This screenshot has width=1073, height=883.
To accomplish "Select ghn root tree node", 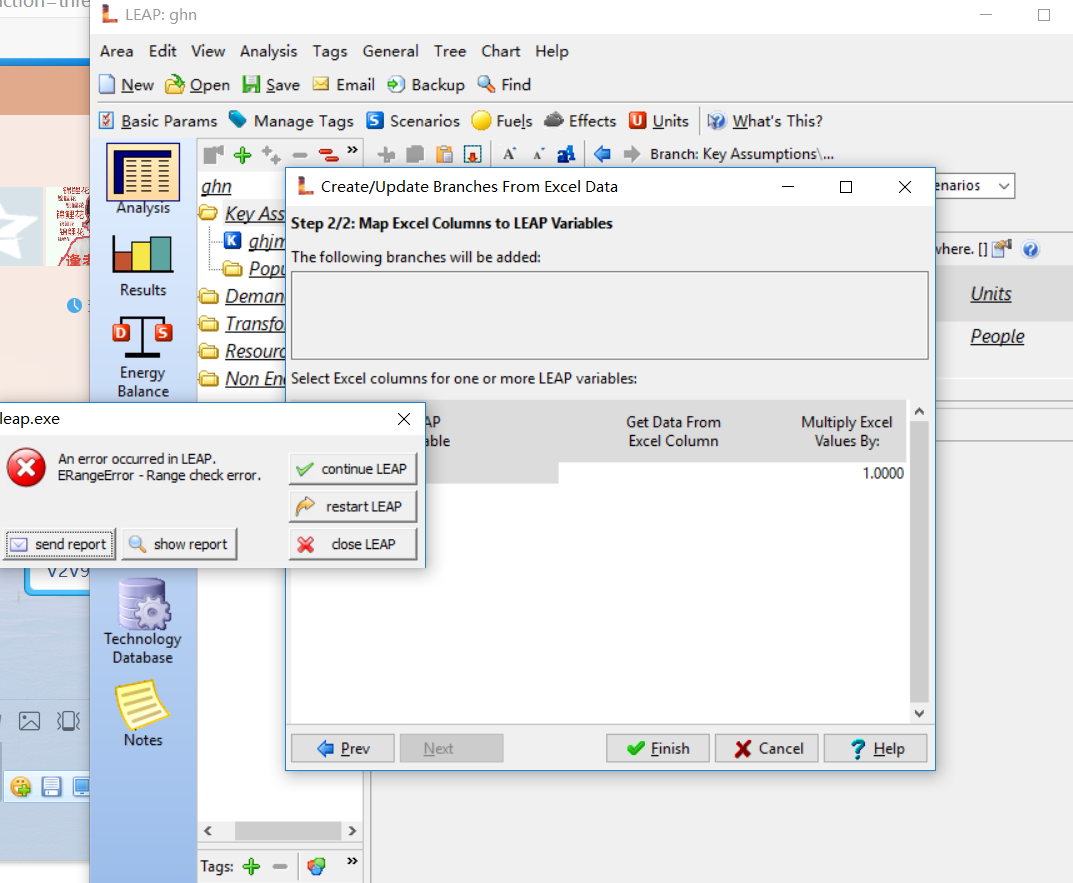I will click(x=216, y=186).
